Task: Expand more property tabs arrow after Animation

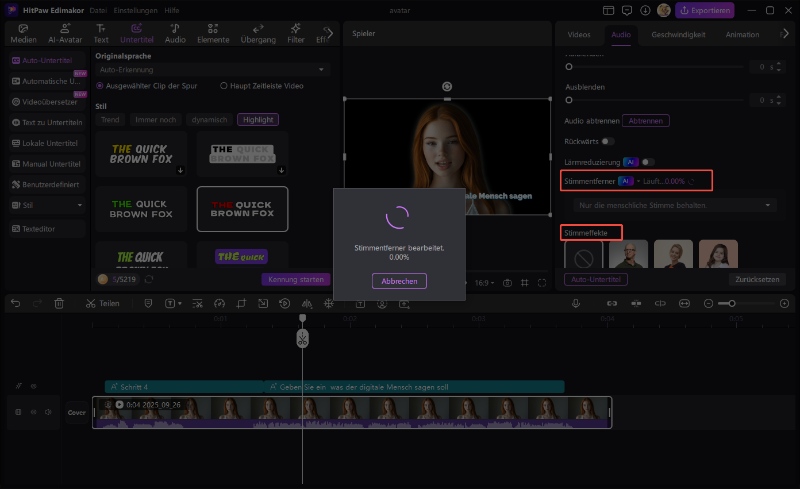Action: coord(786,34)
